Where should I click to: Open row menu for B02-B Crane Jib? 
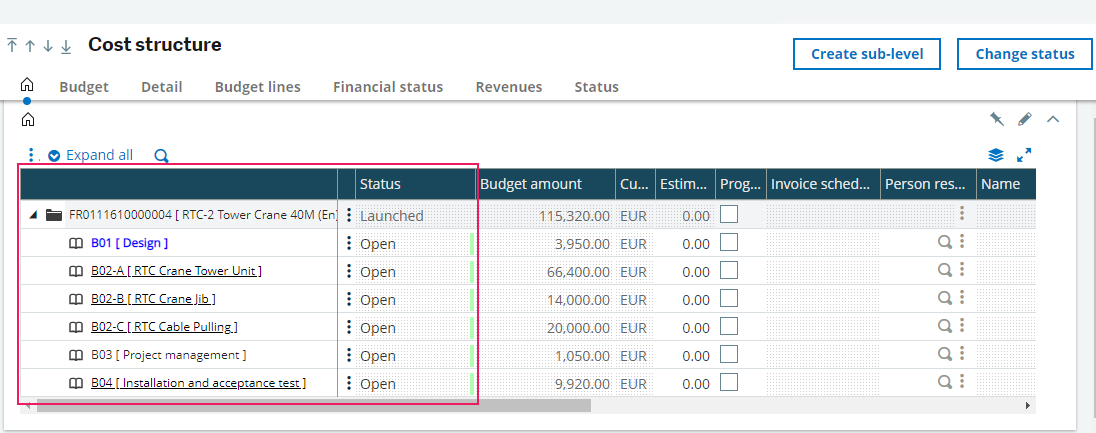[x=349, y=299]
